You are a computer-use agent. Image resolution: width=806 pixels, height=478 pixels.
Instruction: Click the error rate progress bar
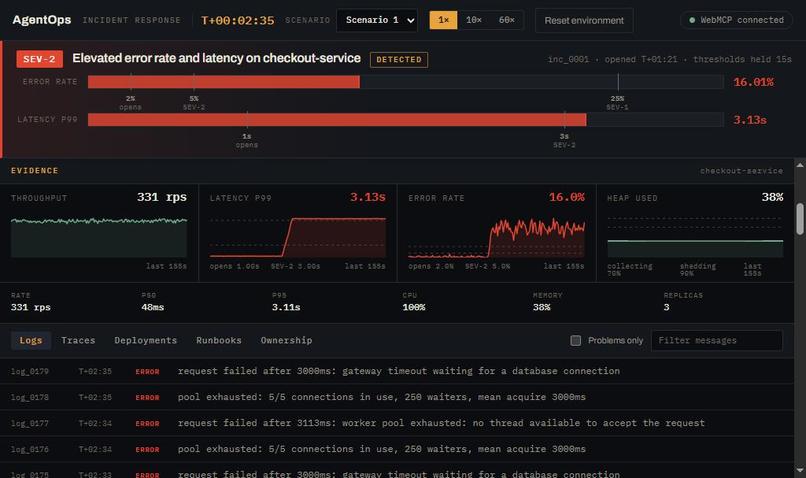pos(406,82)
